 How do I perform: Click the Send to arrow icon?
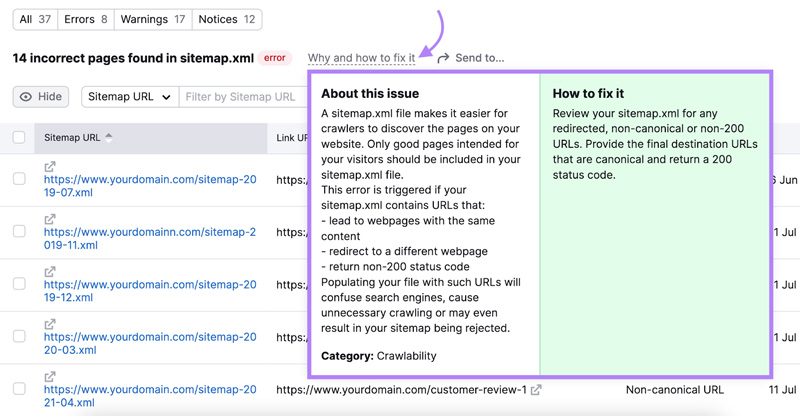[443, 58]
